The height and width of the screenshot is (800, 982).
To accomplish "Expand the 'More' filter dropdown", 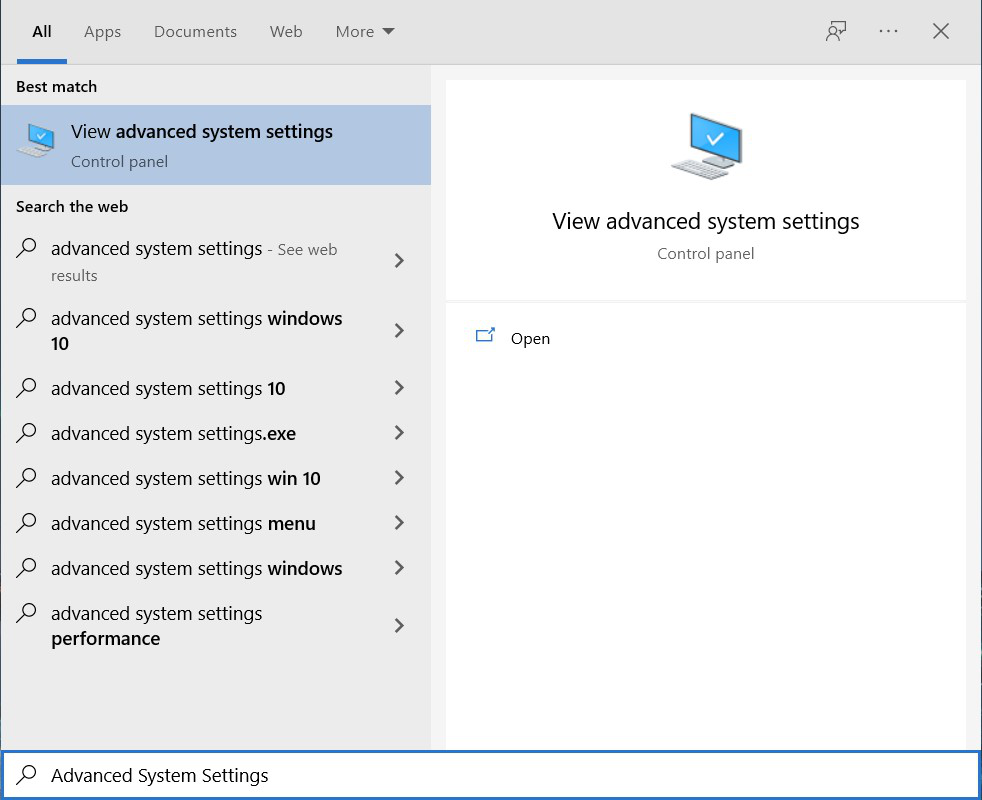I will click(365, 32).
